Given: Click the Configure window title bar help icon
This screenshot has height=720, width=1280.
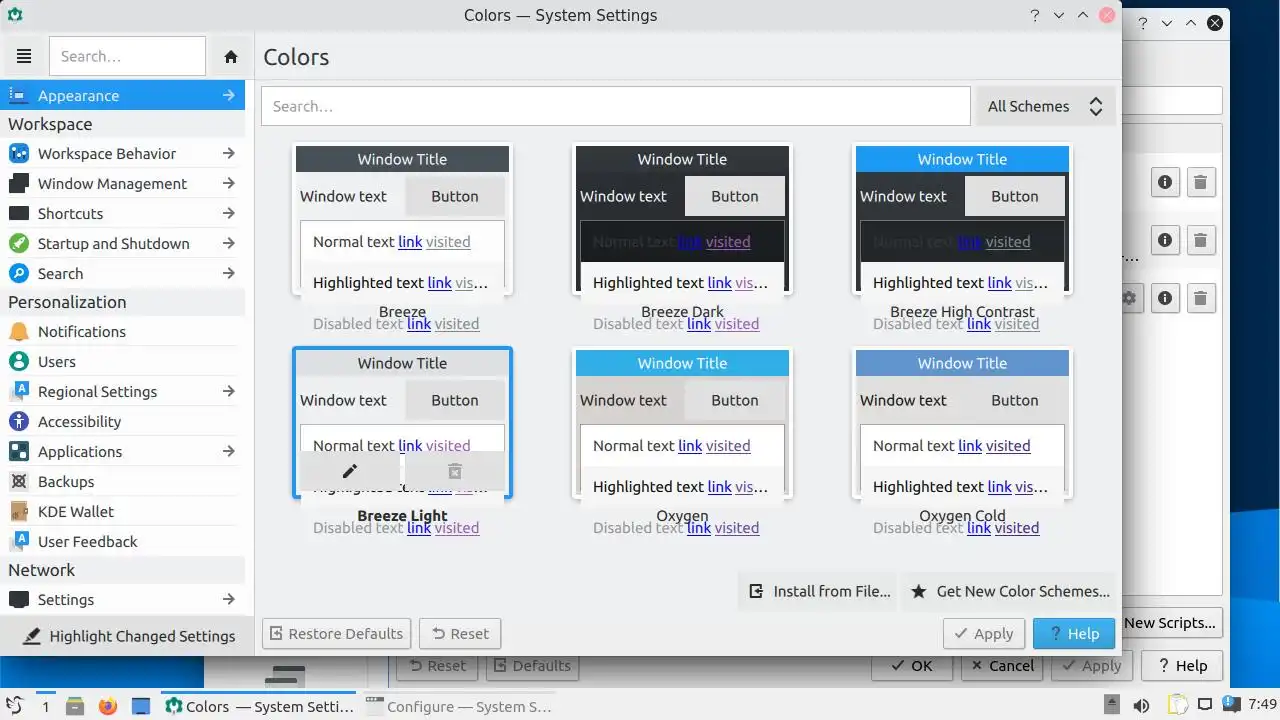Looking at the screenshot, I should pos(1143,23).
